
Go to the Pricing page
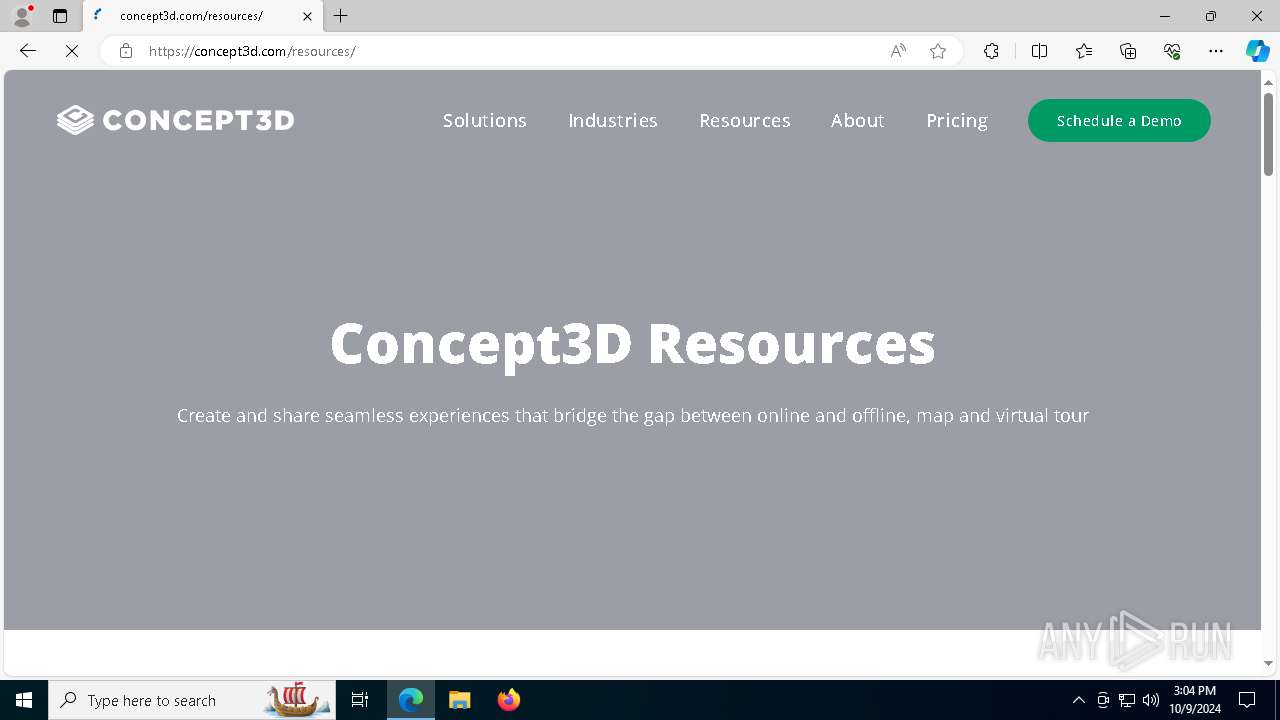[x=957, y=120]
